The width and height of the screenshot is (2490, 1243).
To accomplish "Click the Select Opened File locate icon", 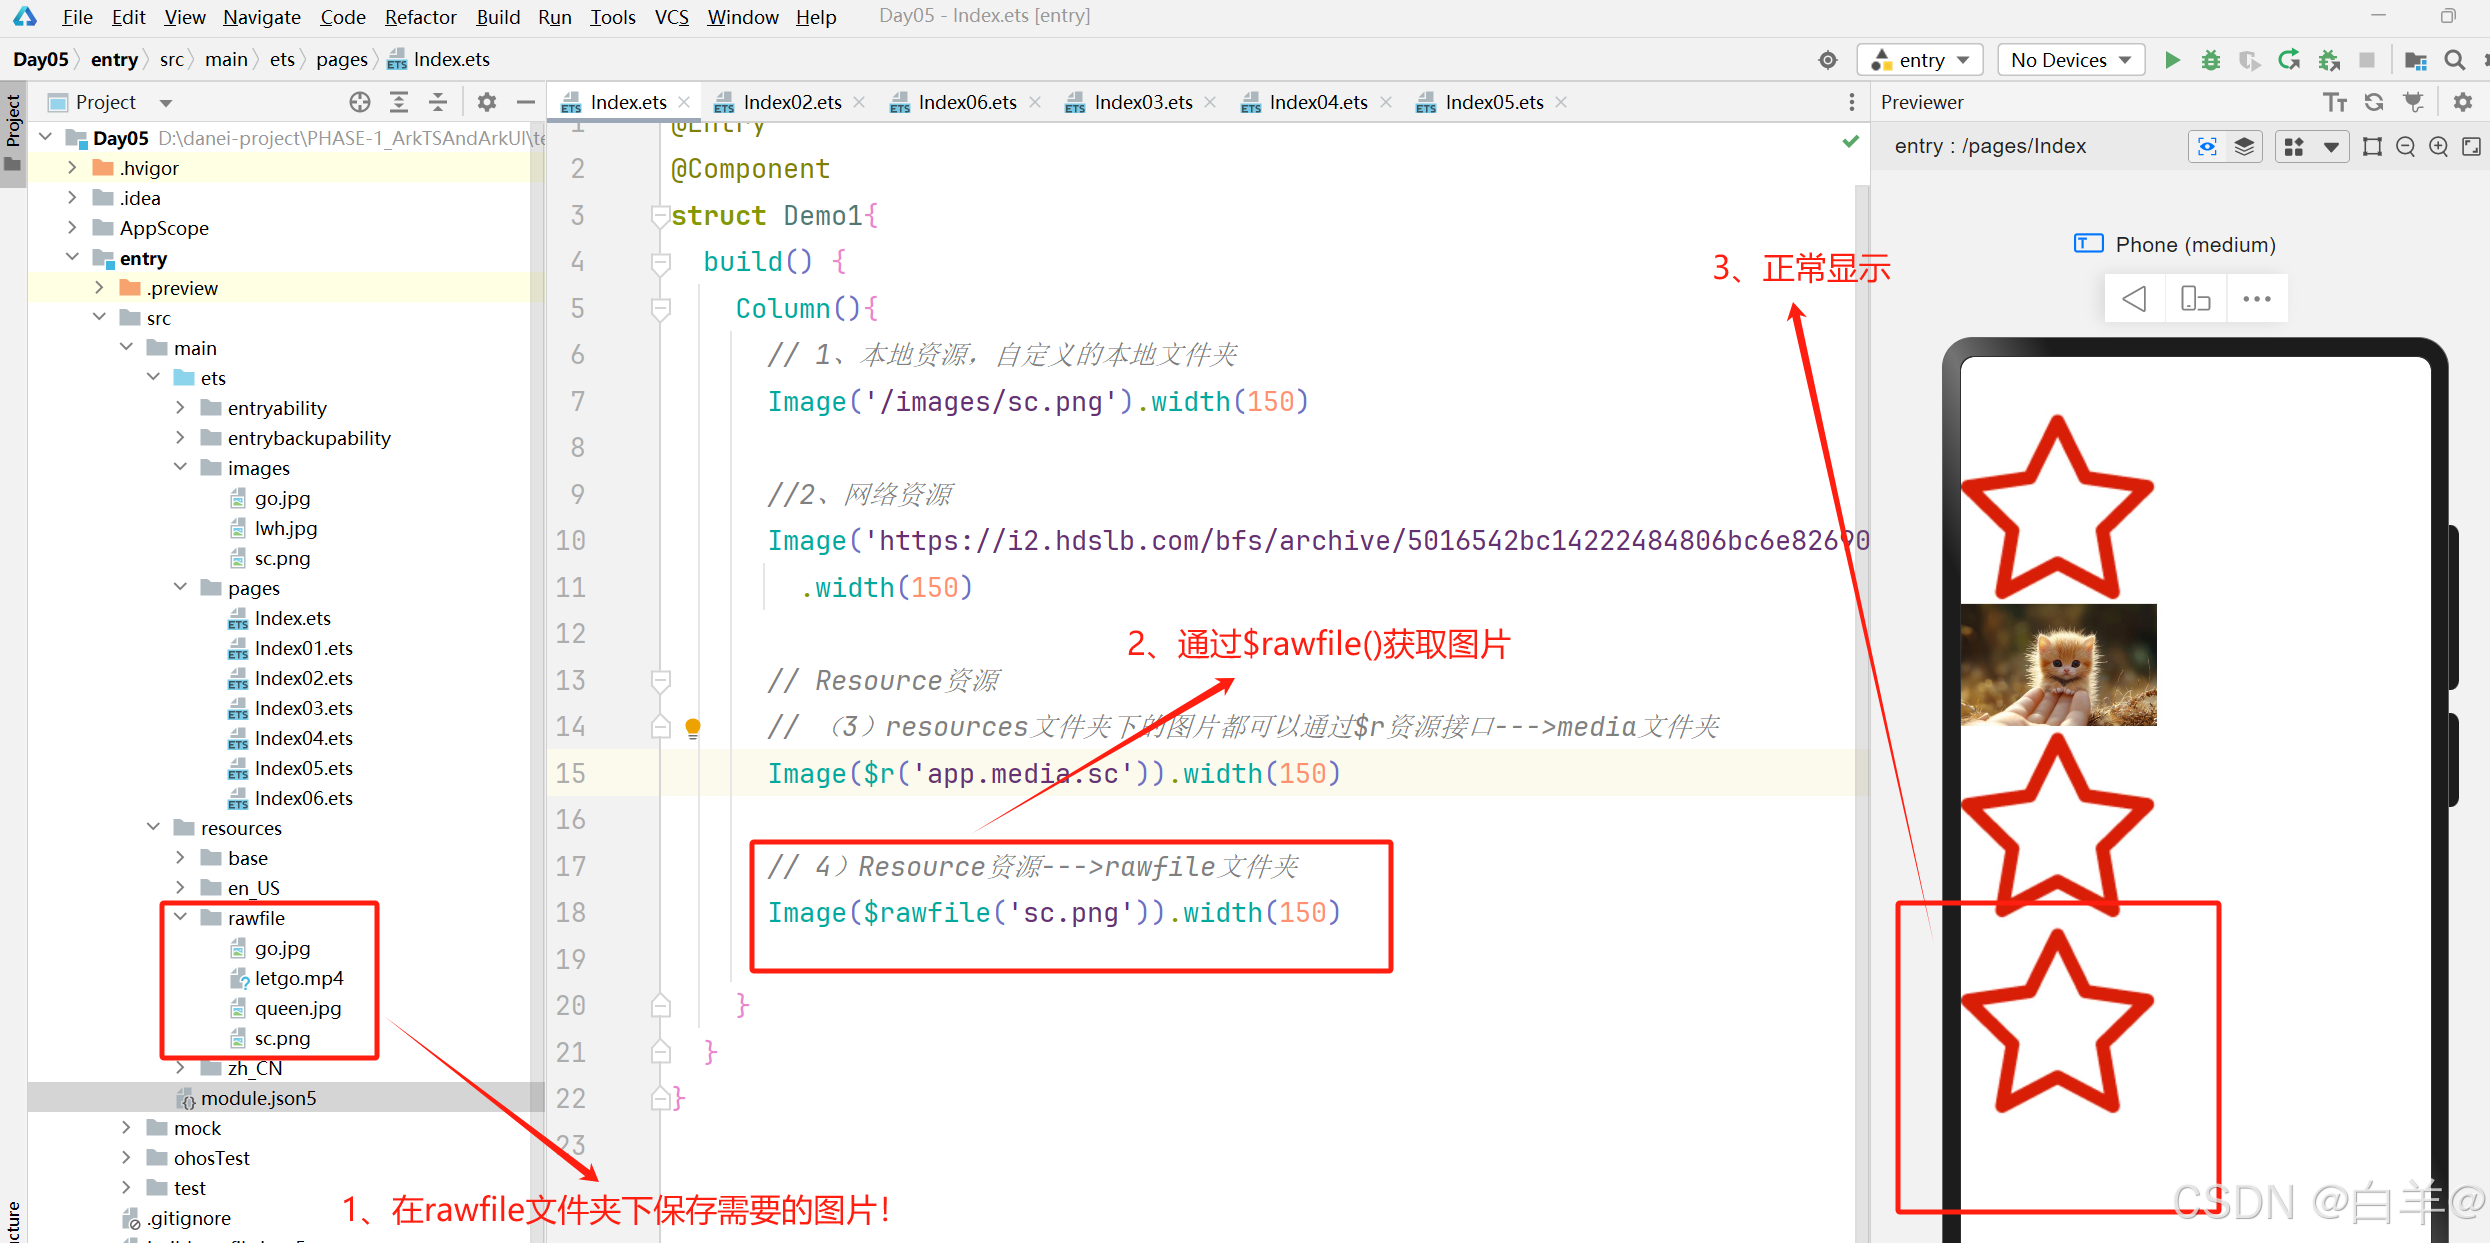I will pos(360,102).
